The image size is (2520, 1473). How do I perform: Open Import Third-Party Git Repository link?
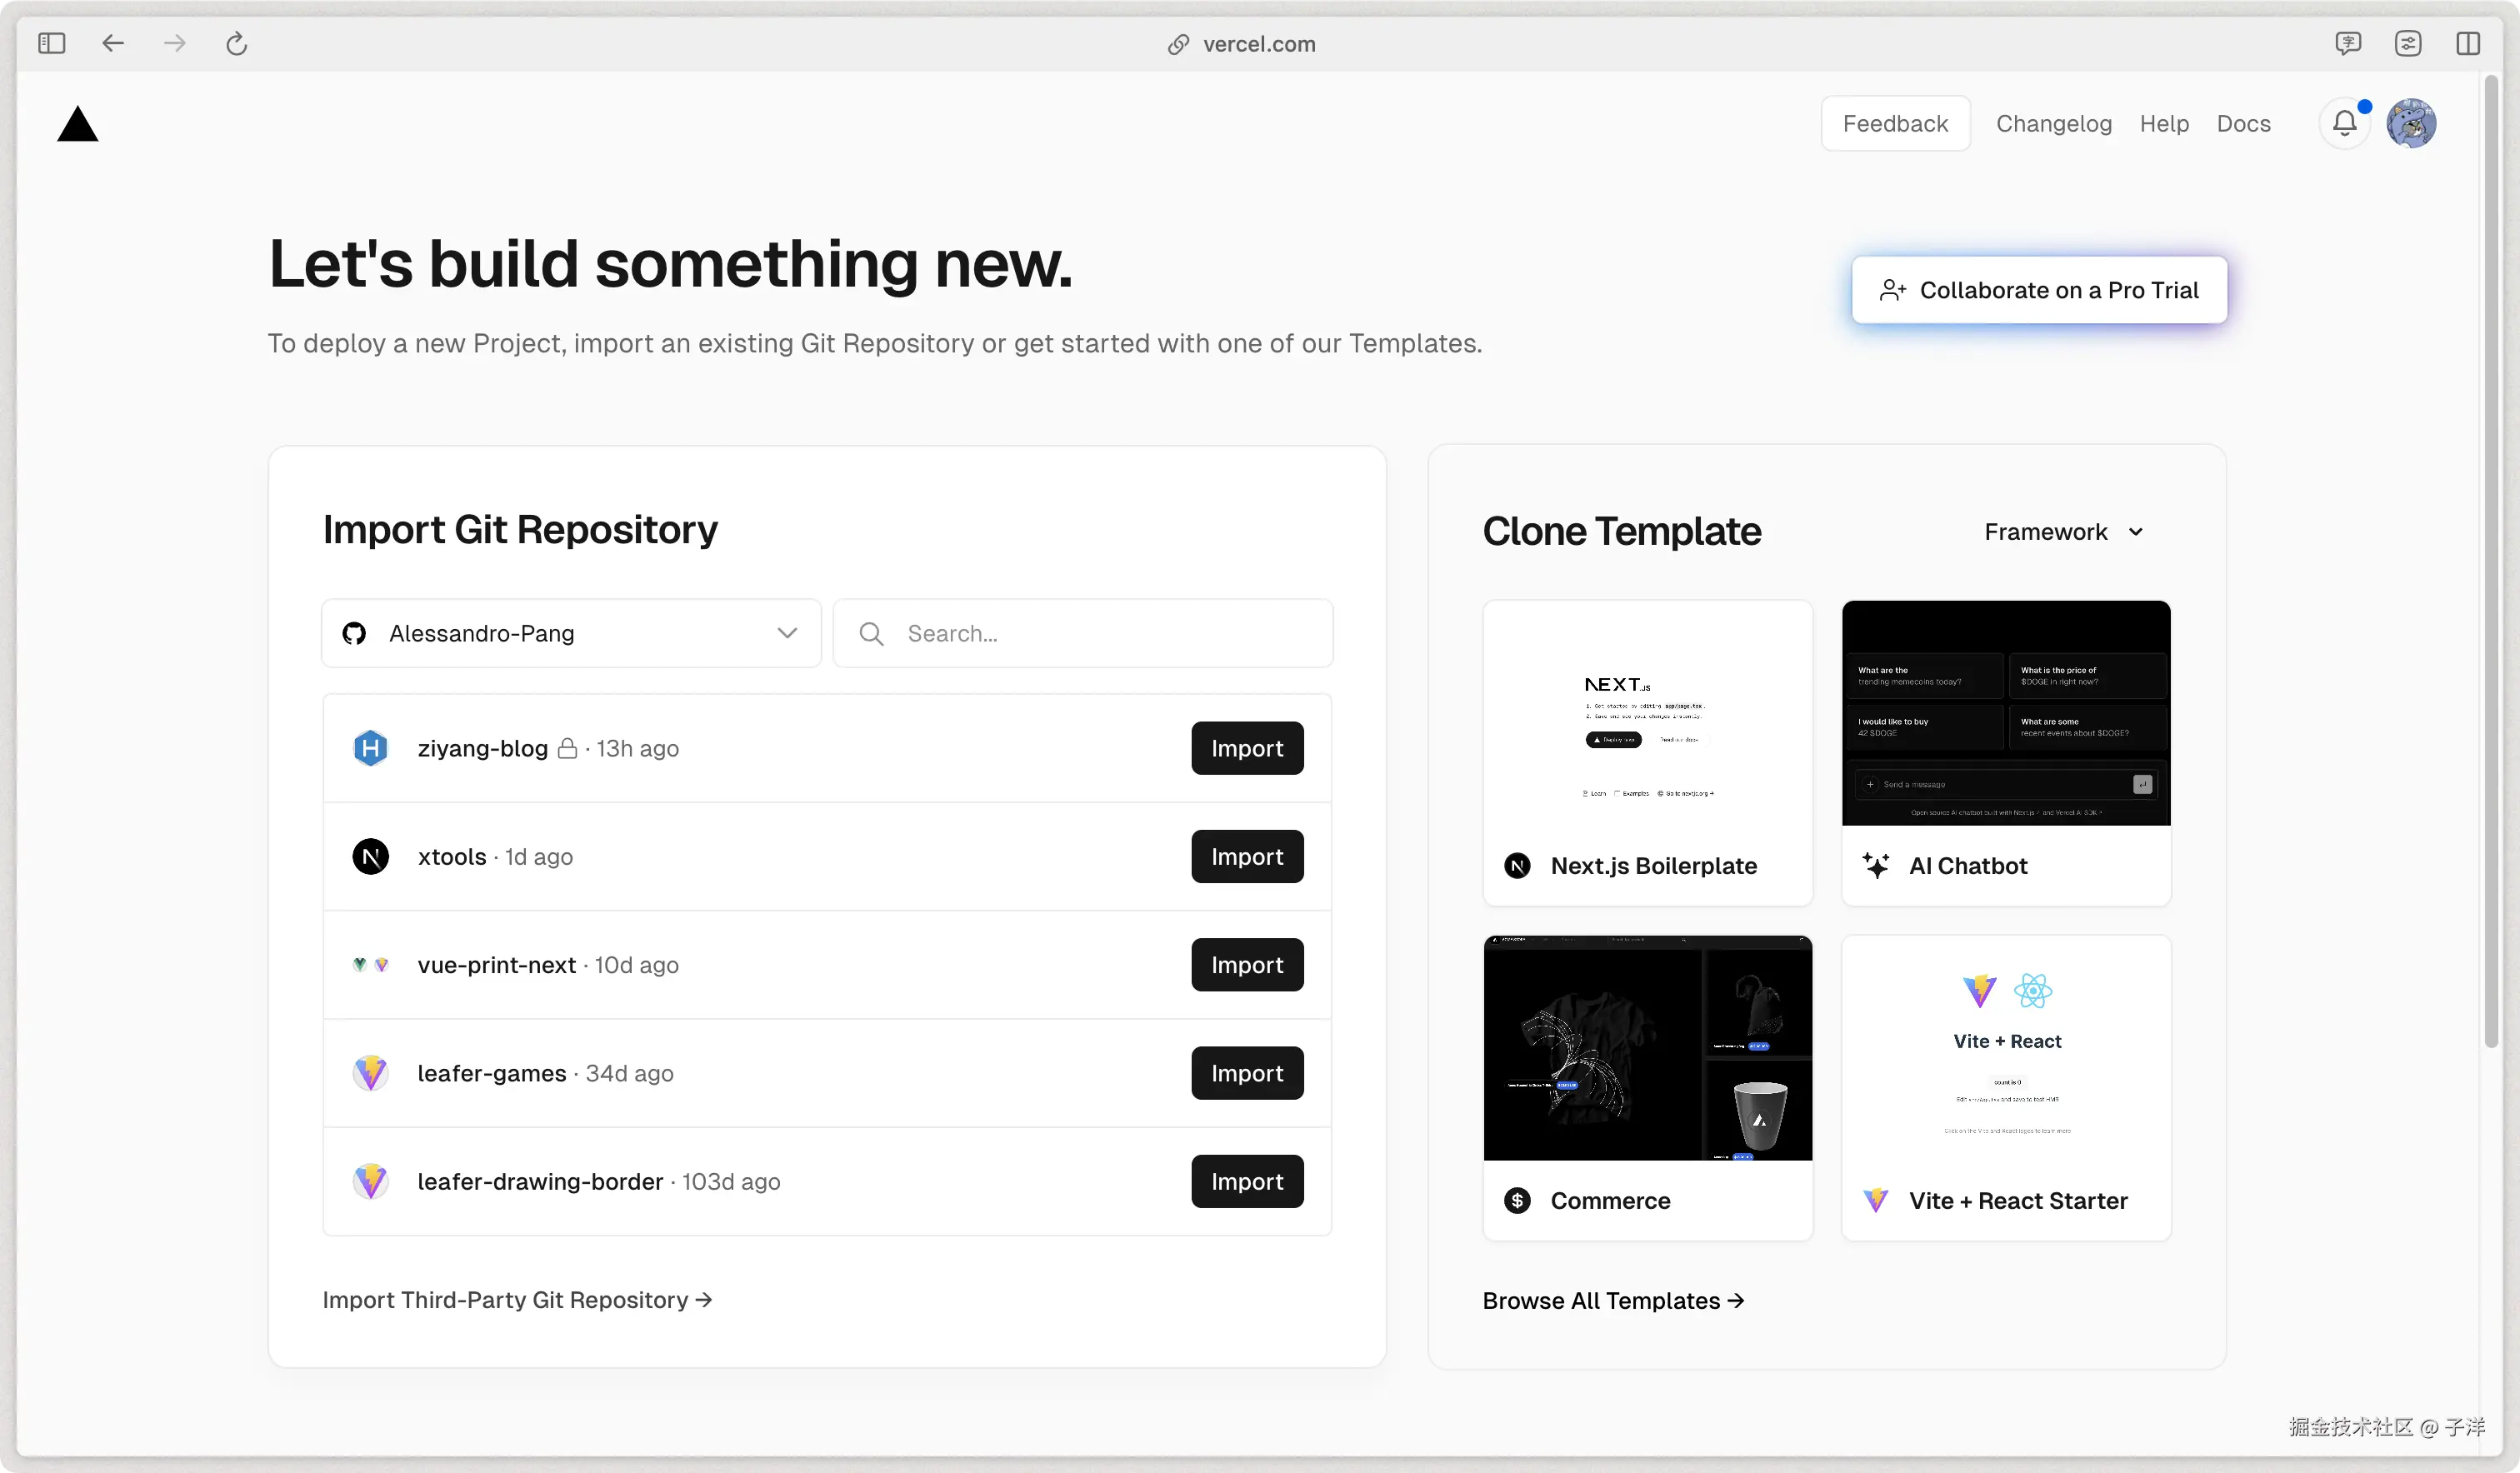pos(517,1299)
